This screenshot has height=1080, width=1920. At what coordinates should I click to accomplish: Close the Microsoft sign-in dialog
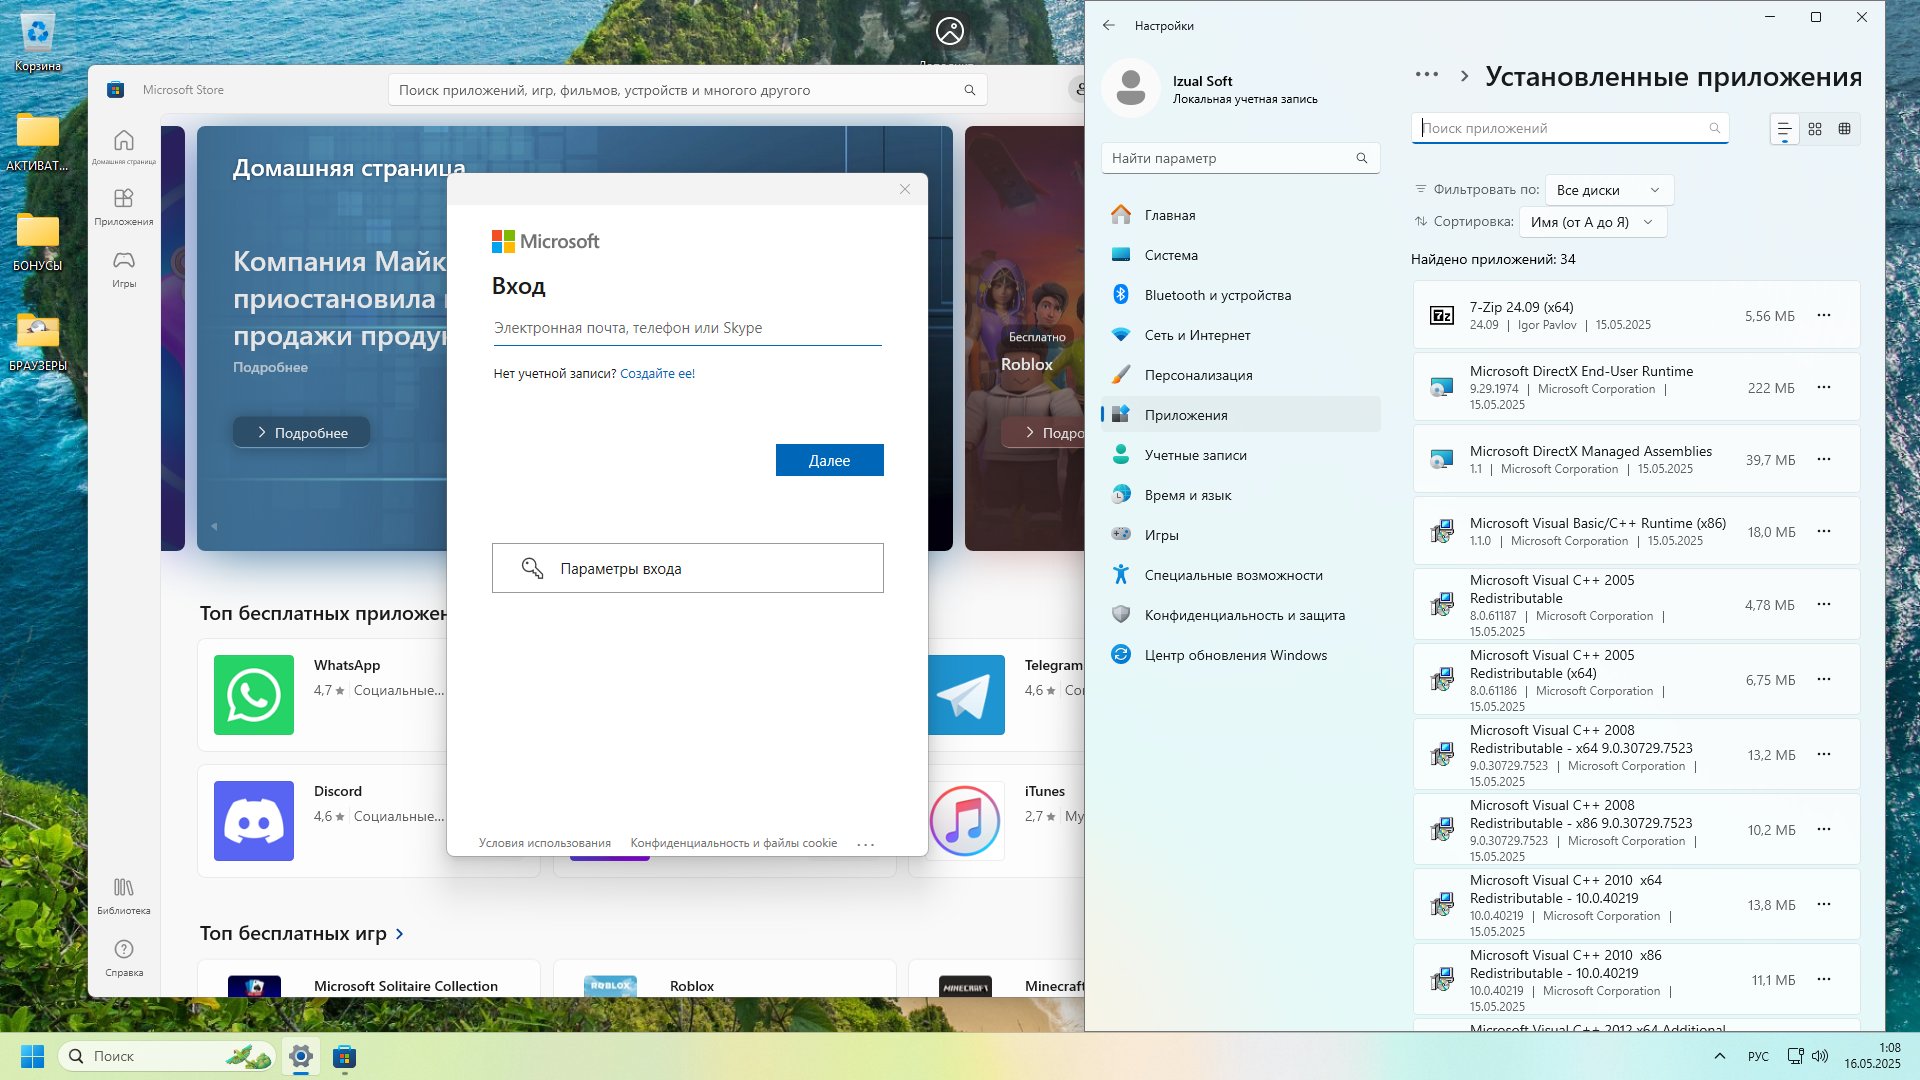point(905,189)
